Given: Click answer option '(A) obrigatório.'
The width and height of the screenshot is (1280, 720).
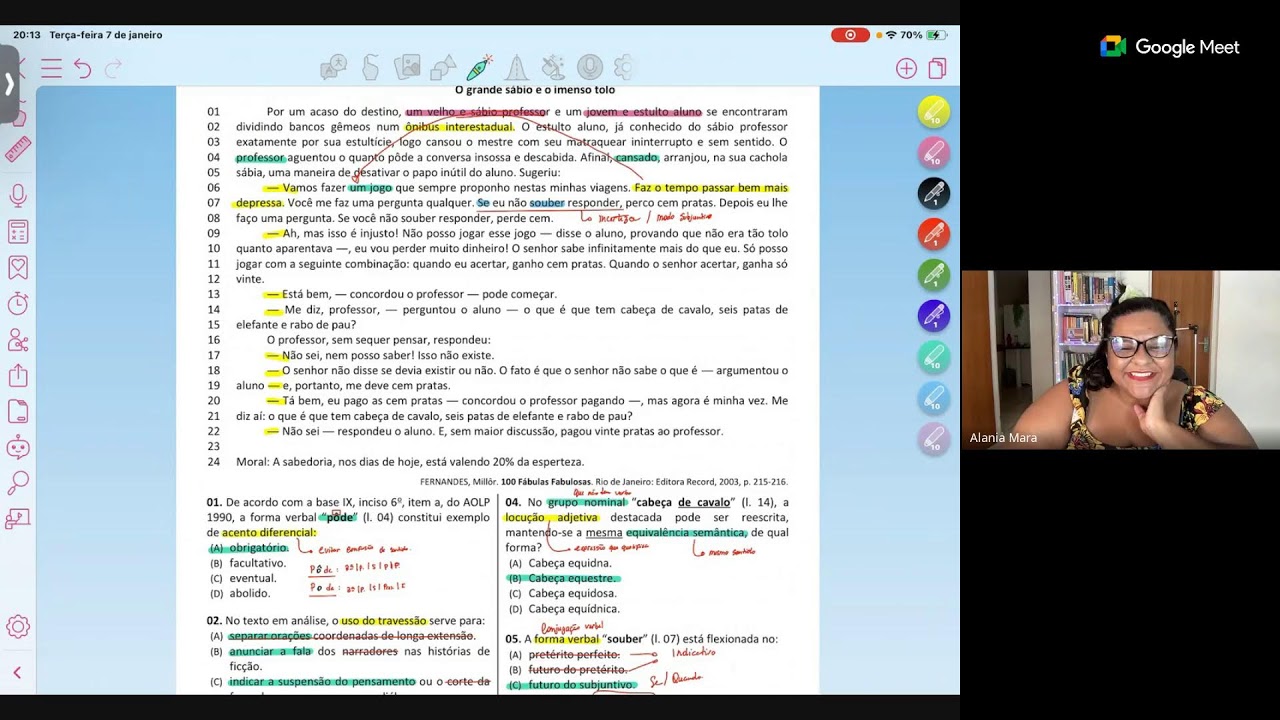Looking at the screenshot, I should 248,548.
